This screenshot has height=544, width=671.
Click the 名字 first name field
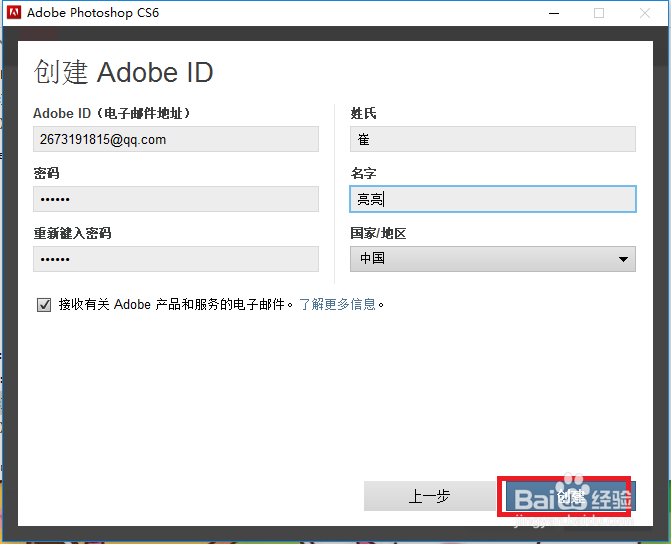coord(493,199)
